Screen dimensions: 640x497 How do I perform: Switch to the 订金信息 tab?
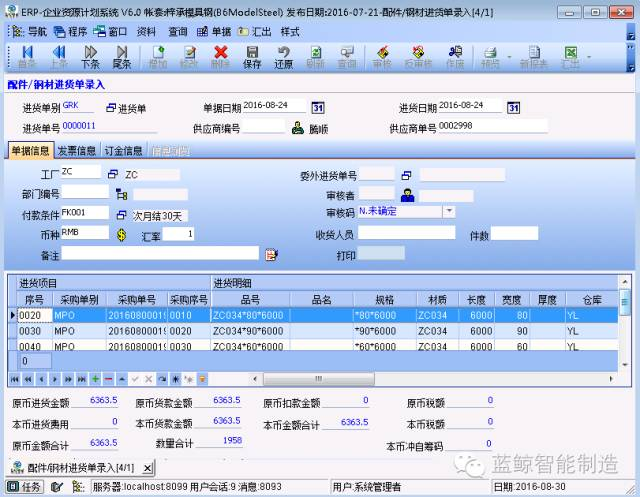(x=123, y=151)
